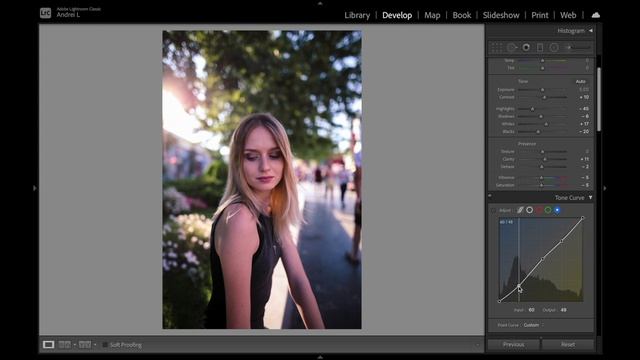Click the Highlights value -45
The height and width of the screenshot is (360, 640).
coord(584,109)
